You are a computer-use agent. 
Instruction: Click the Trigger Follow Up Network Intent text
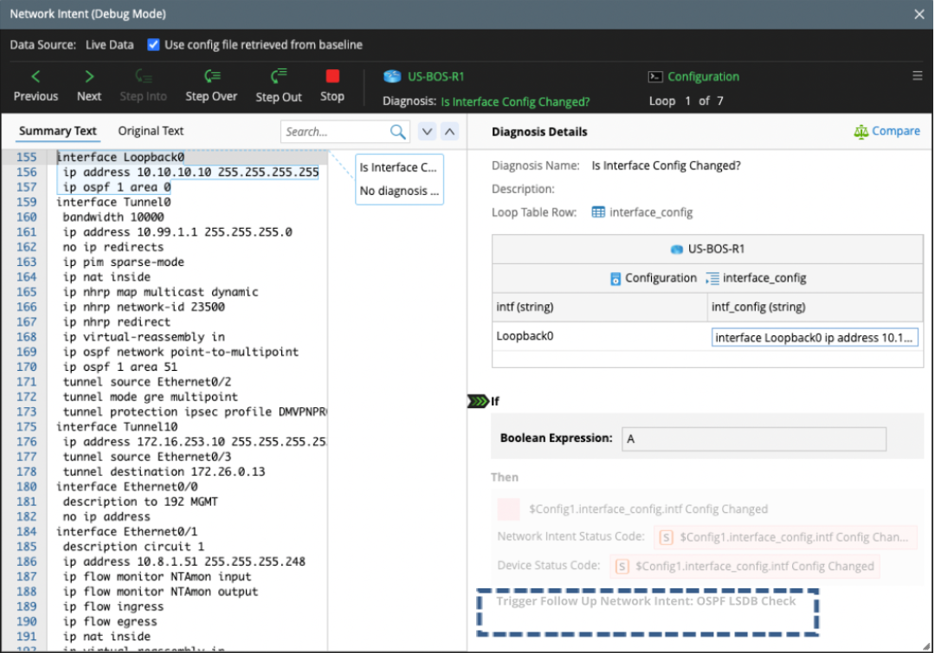click(646, 601)
